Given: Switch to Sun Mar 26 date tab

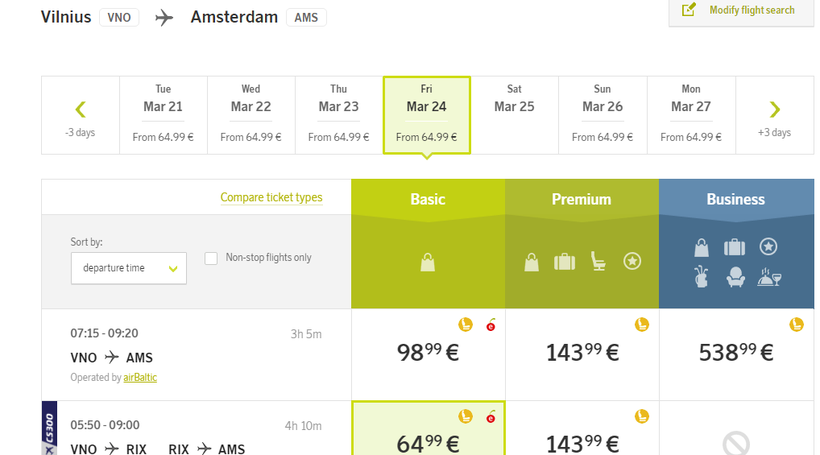Looking at the screenshot, I should pyautogui.click(x=602, y=115).
